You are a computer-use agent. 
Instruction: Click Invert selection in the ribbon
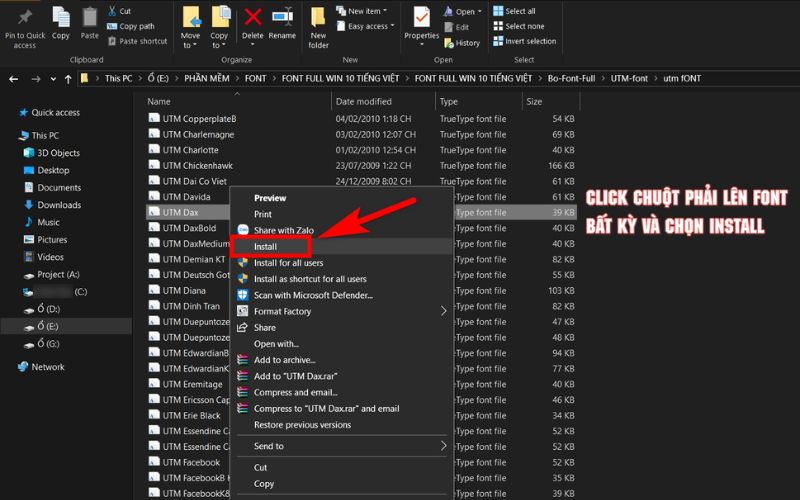[x=525, y=41]
